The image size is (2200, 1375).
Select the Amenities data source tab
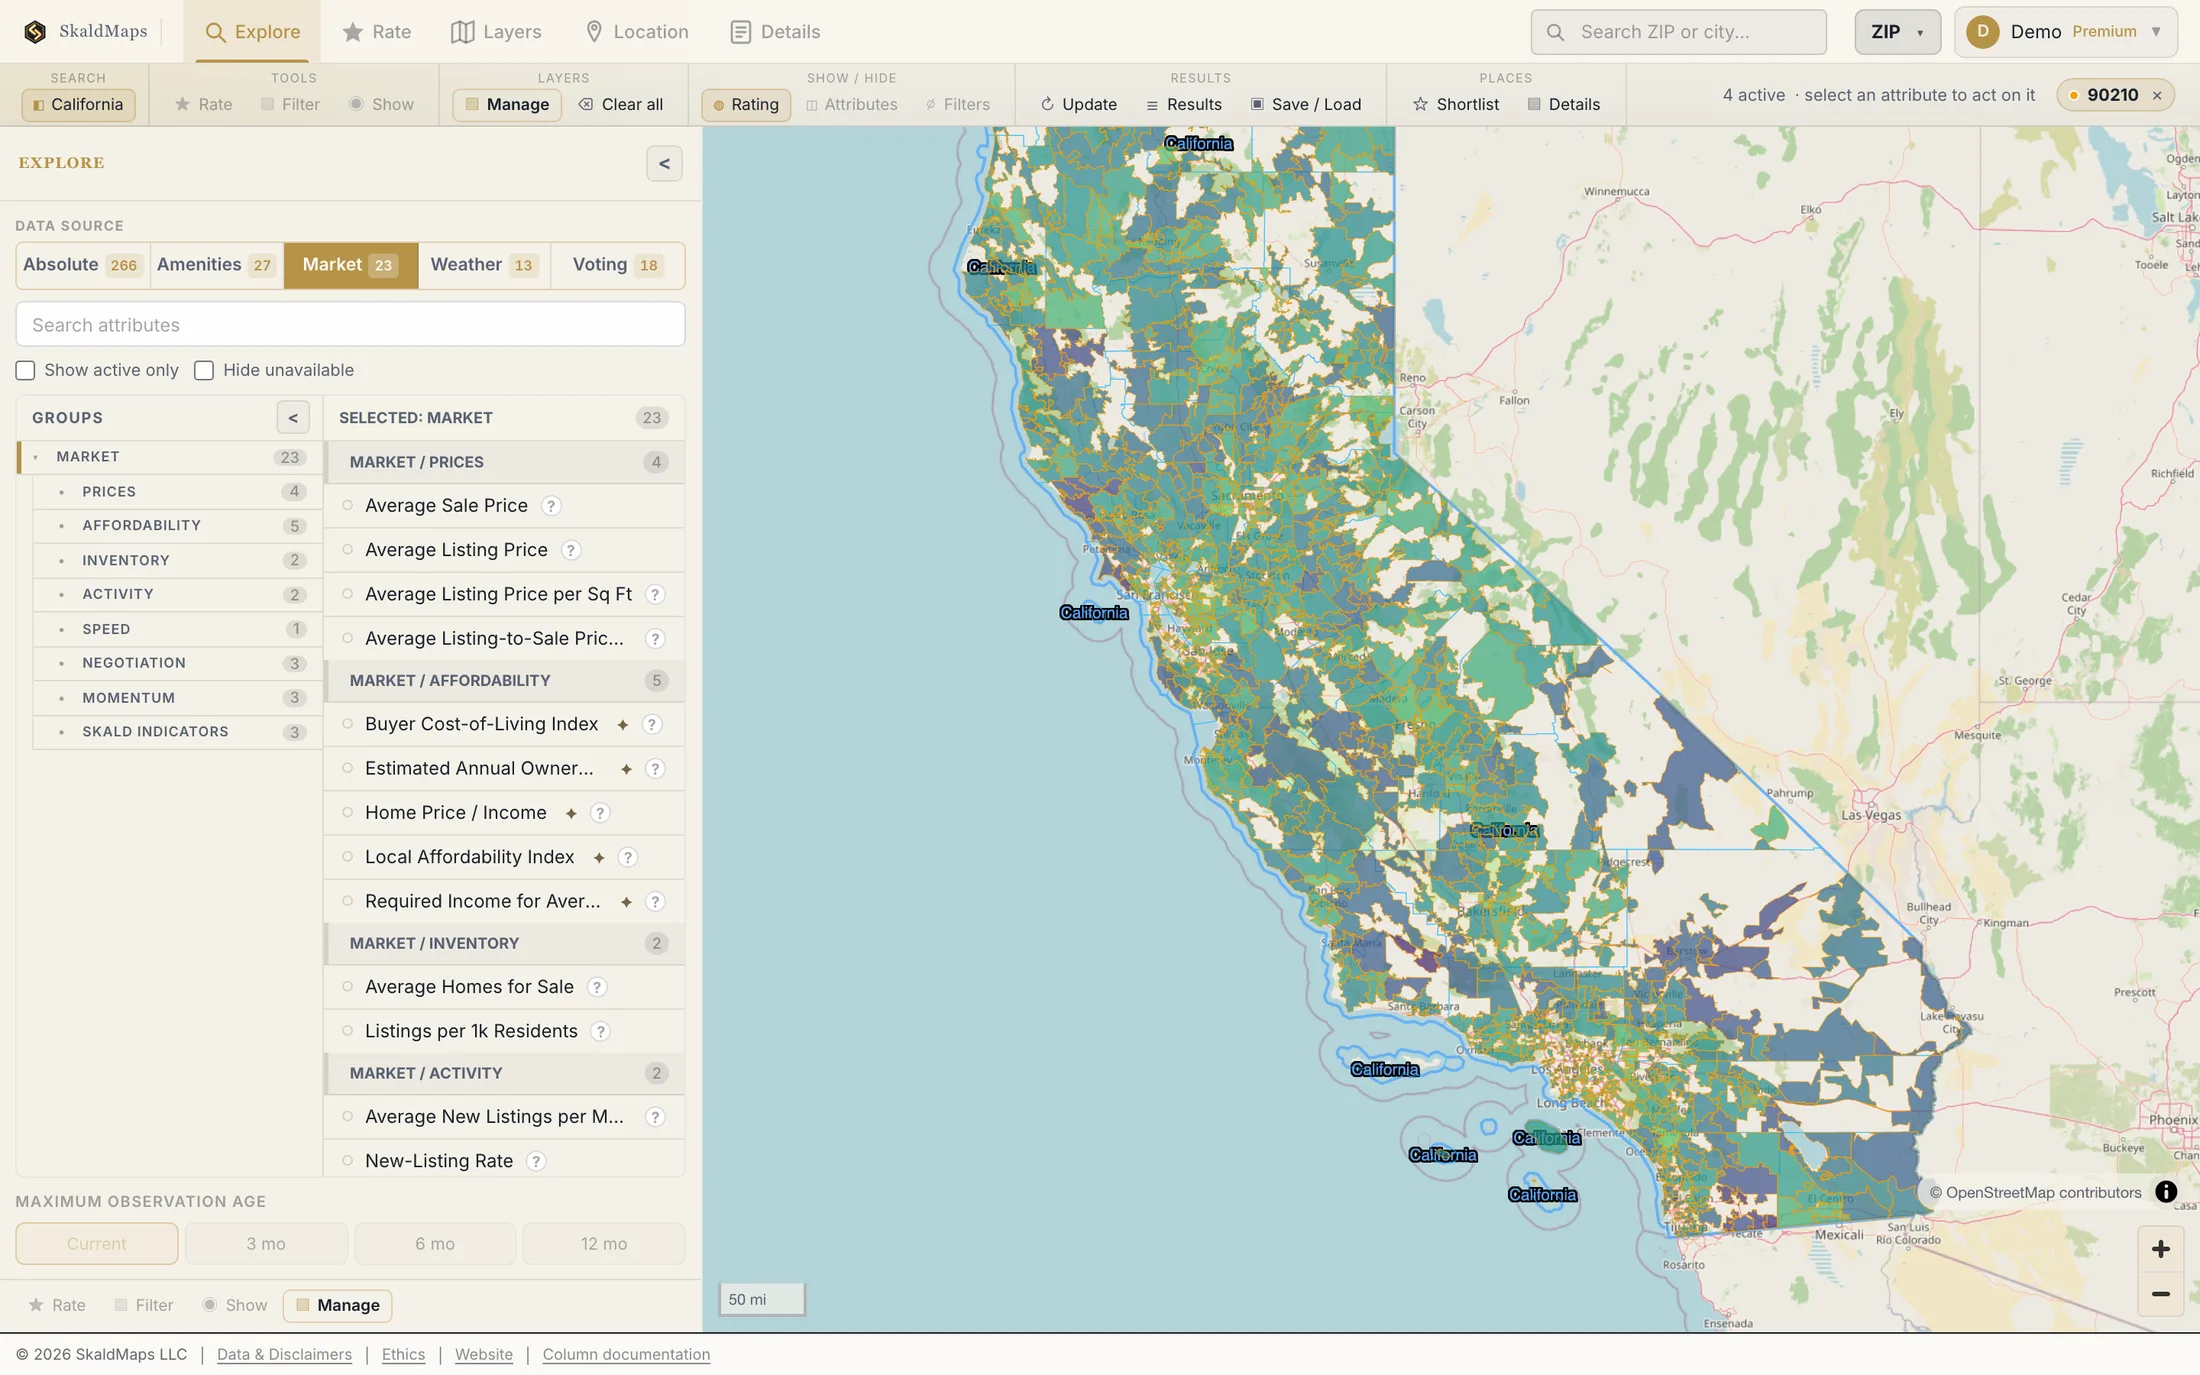click(x=216, y=265)
